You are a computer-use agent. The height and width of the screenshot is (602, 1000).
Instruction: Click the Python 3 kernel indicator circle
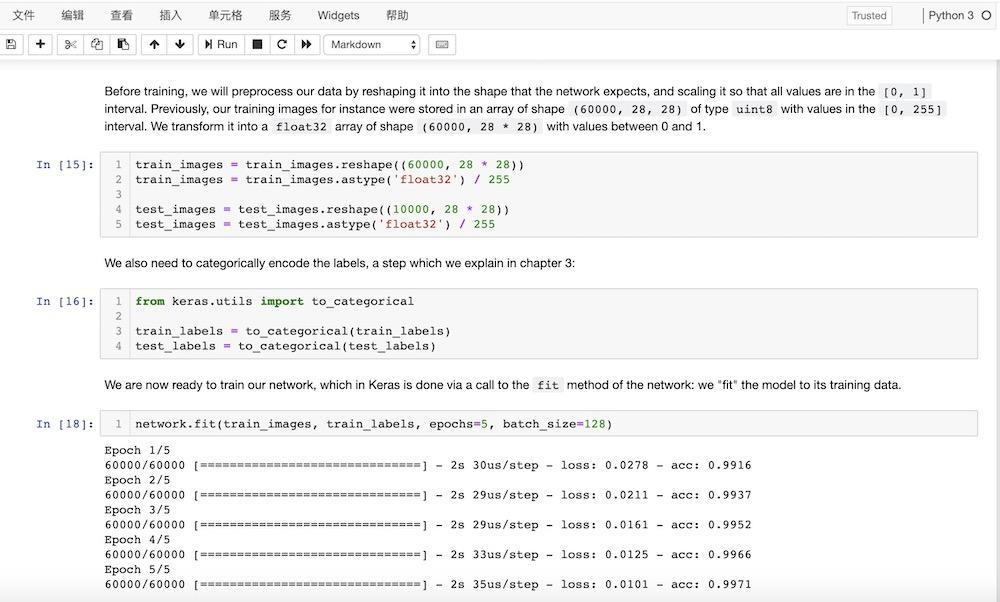[x=986, y=15]
